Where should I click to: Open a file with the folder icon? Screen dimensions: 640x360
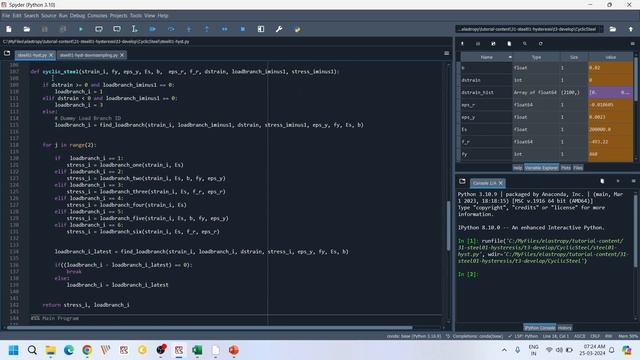pyautogui.click(x=27, y=29)
